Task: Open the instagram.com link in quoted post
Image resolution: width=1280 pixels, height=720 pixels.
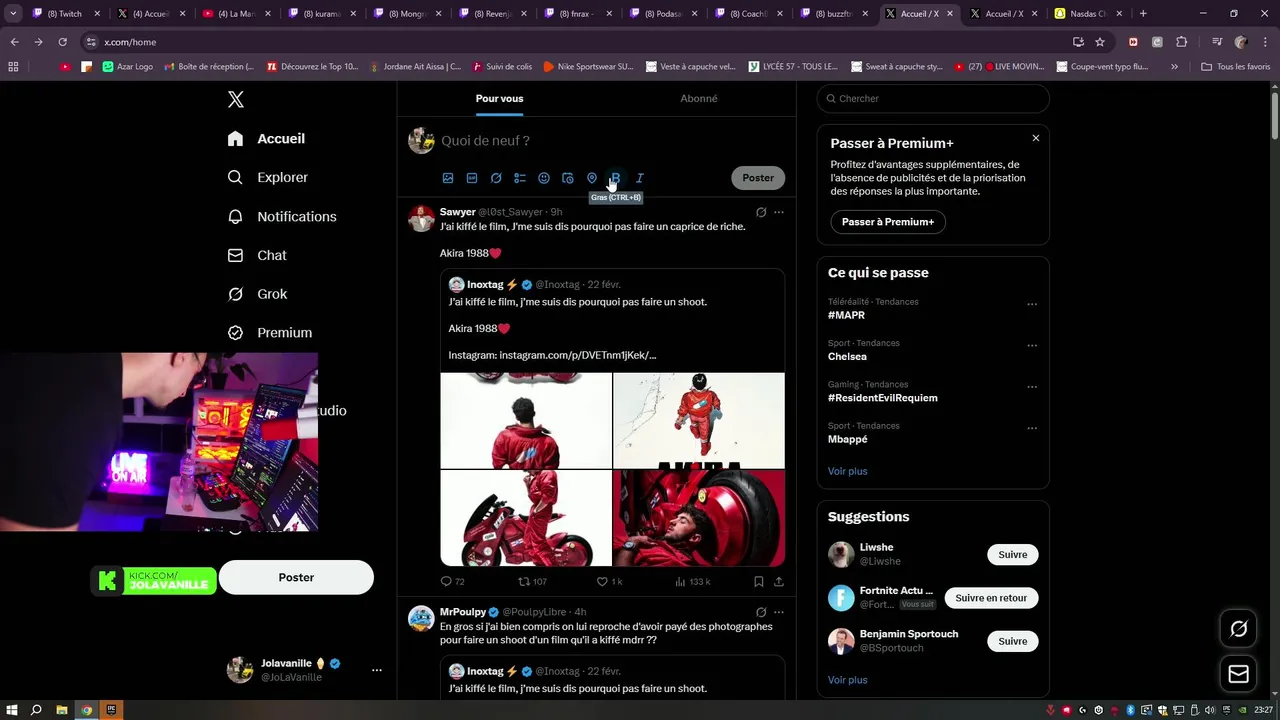Action: [x=578, y=355]
